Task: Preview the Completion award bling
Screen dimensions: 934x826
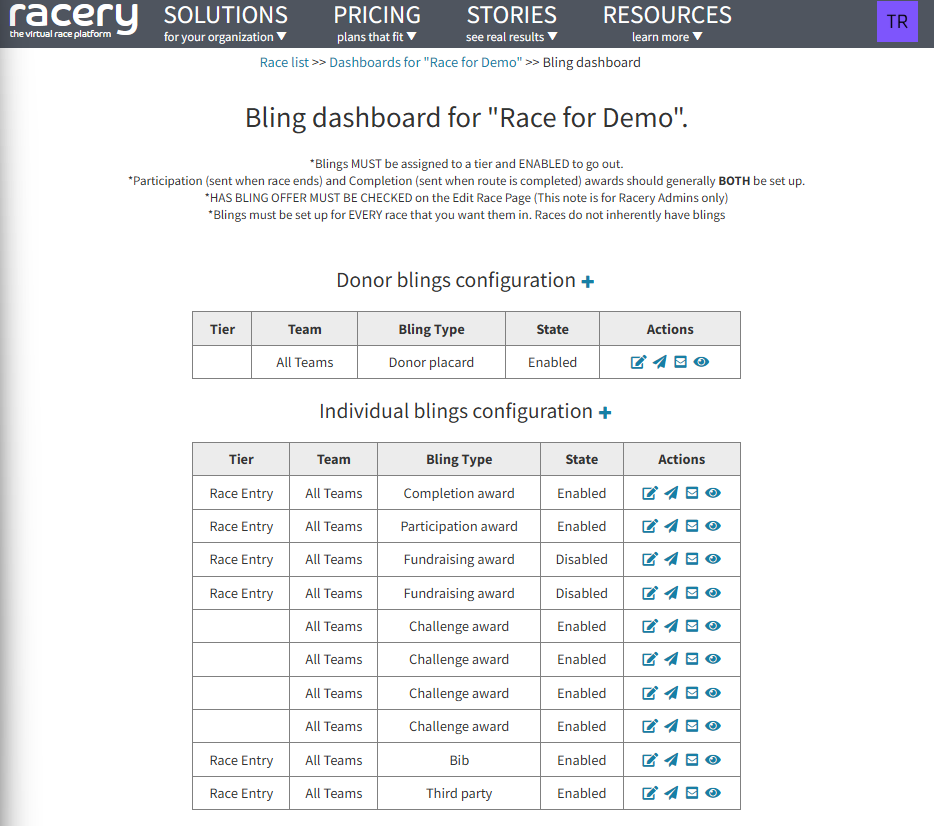Action: pyautogui.click(x=712, y=493)
